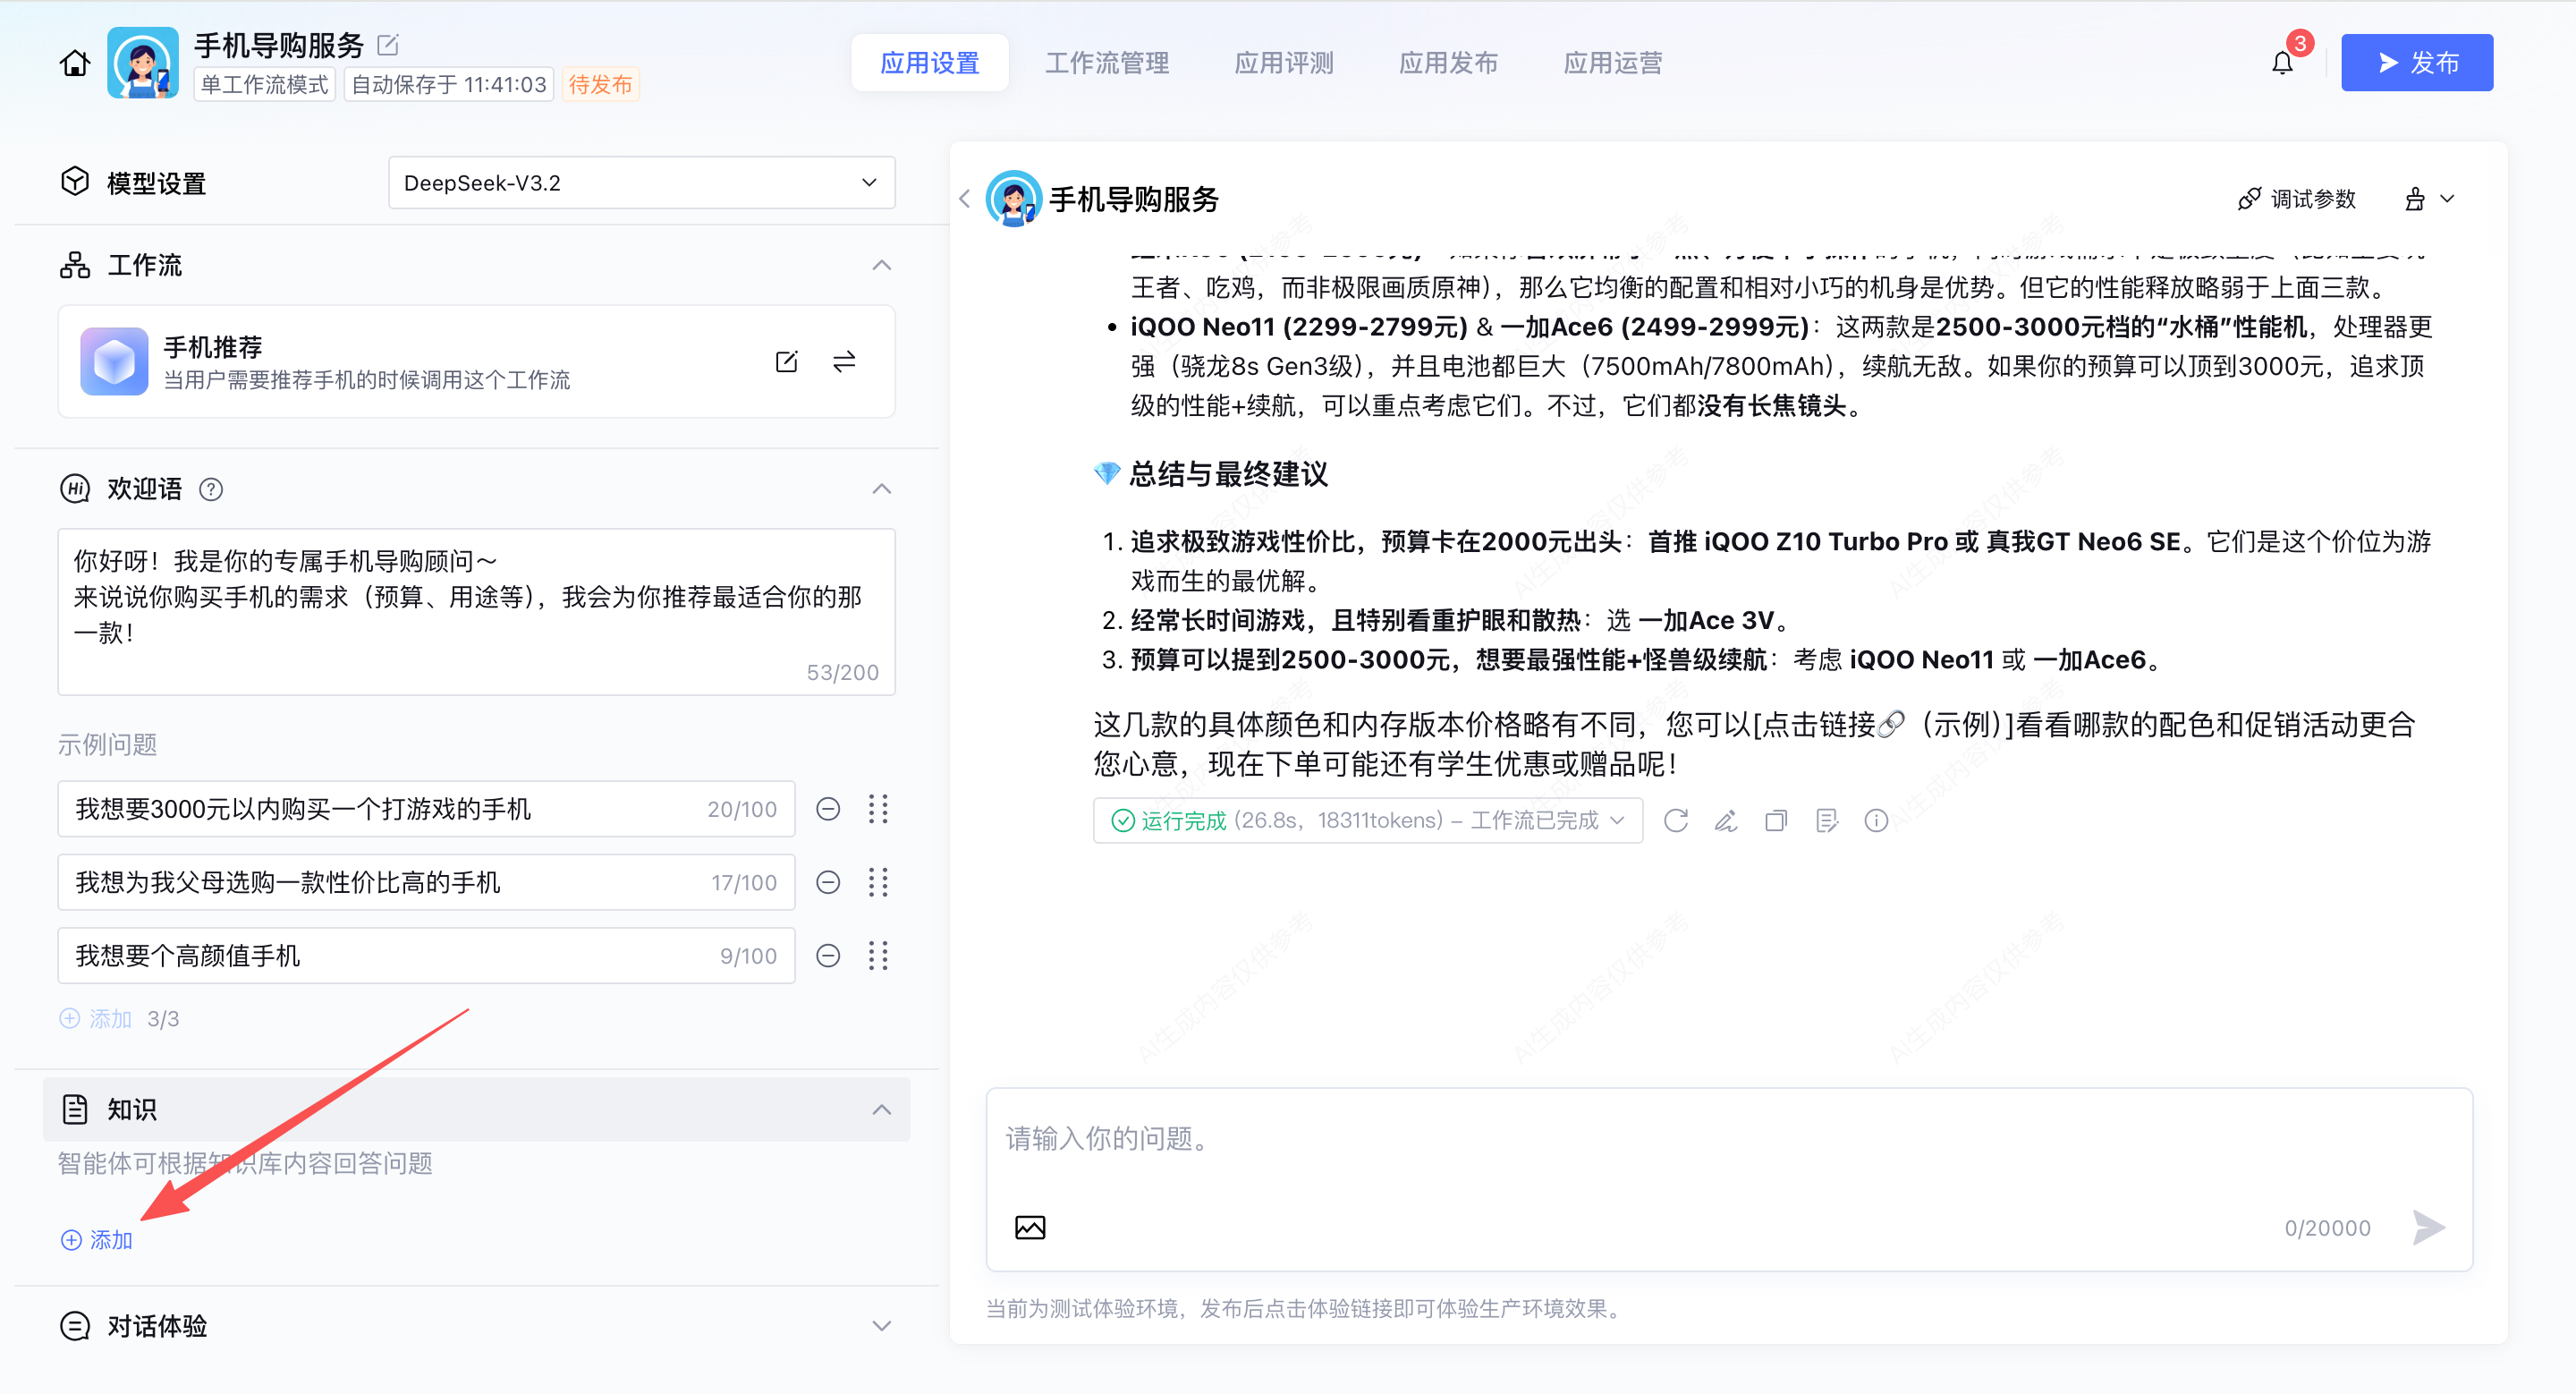Click the 手机推荐 workflow cube icon
The image size is (2576, 1394).
click(114, 361)
